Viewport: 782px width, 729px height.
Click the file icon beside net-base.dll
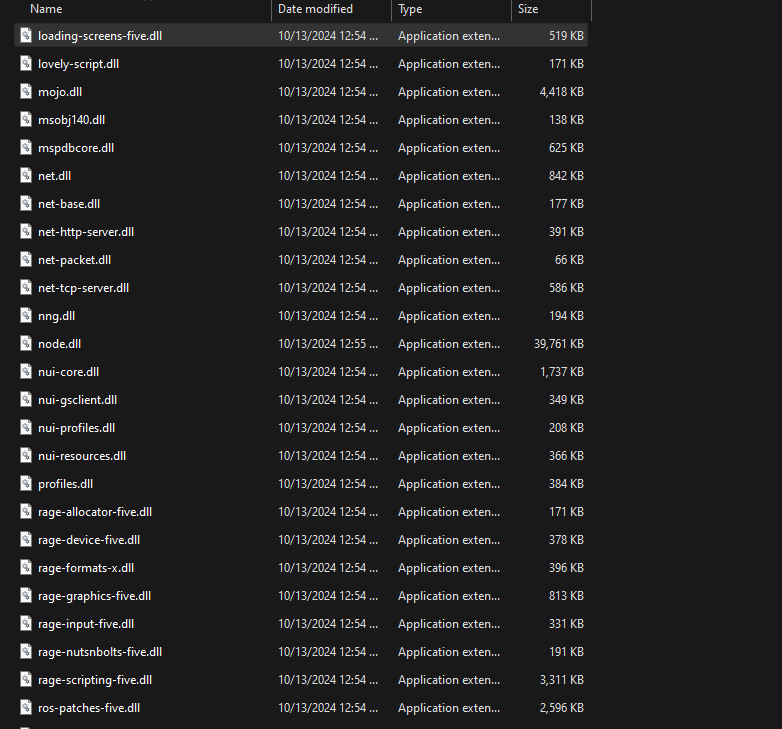[26, 203]
